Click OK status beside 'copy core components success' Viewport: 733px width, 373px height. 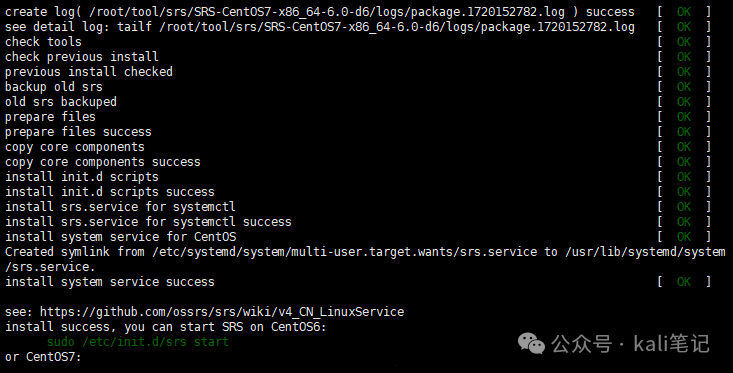click(x=683, y=162)
